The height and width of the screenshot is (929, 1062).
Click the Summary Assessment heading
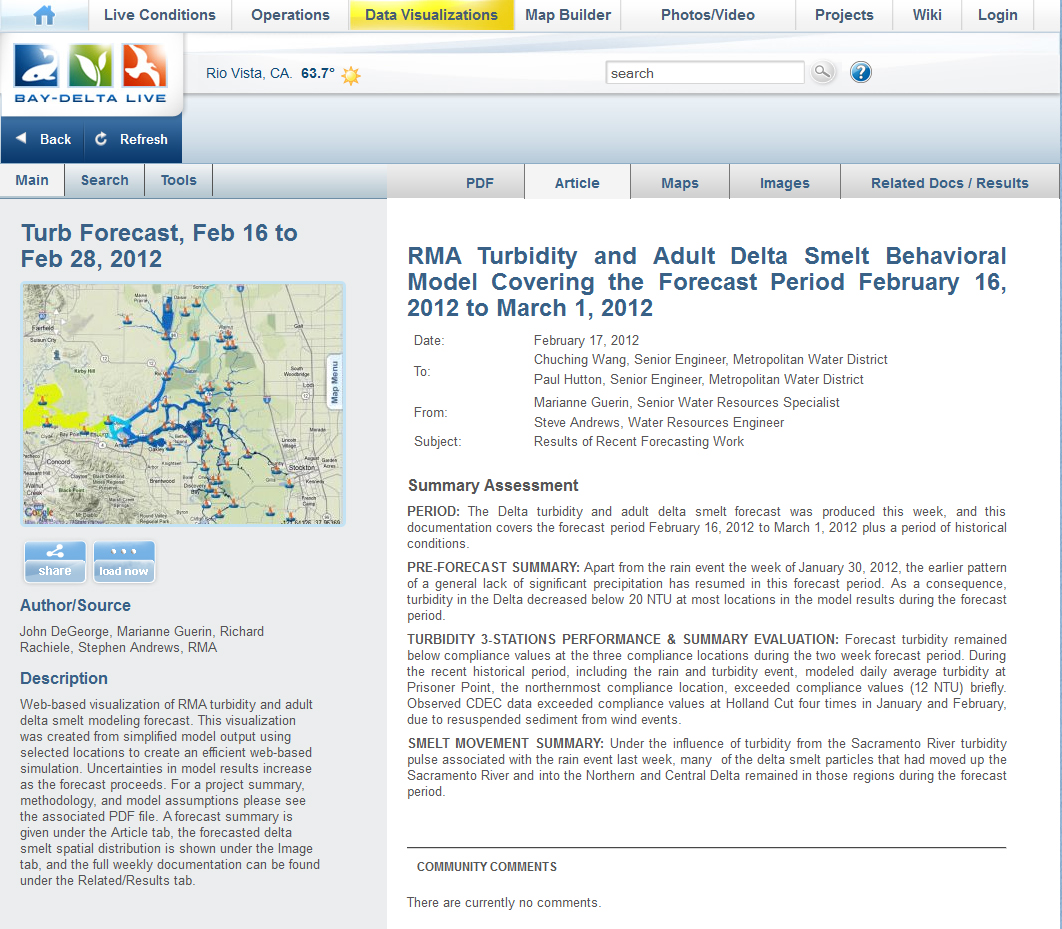point(493,485)
